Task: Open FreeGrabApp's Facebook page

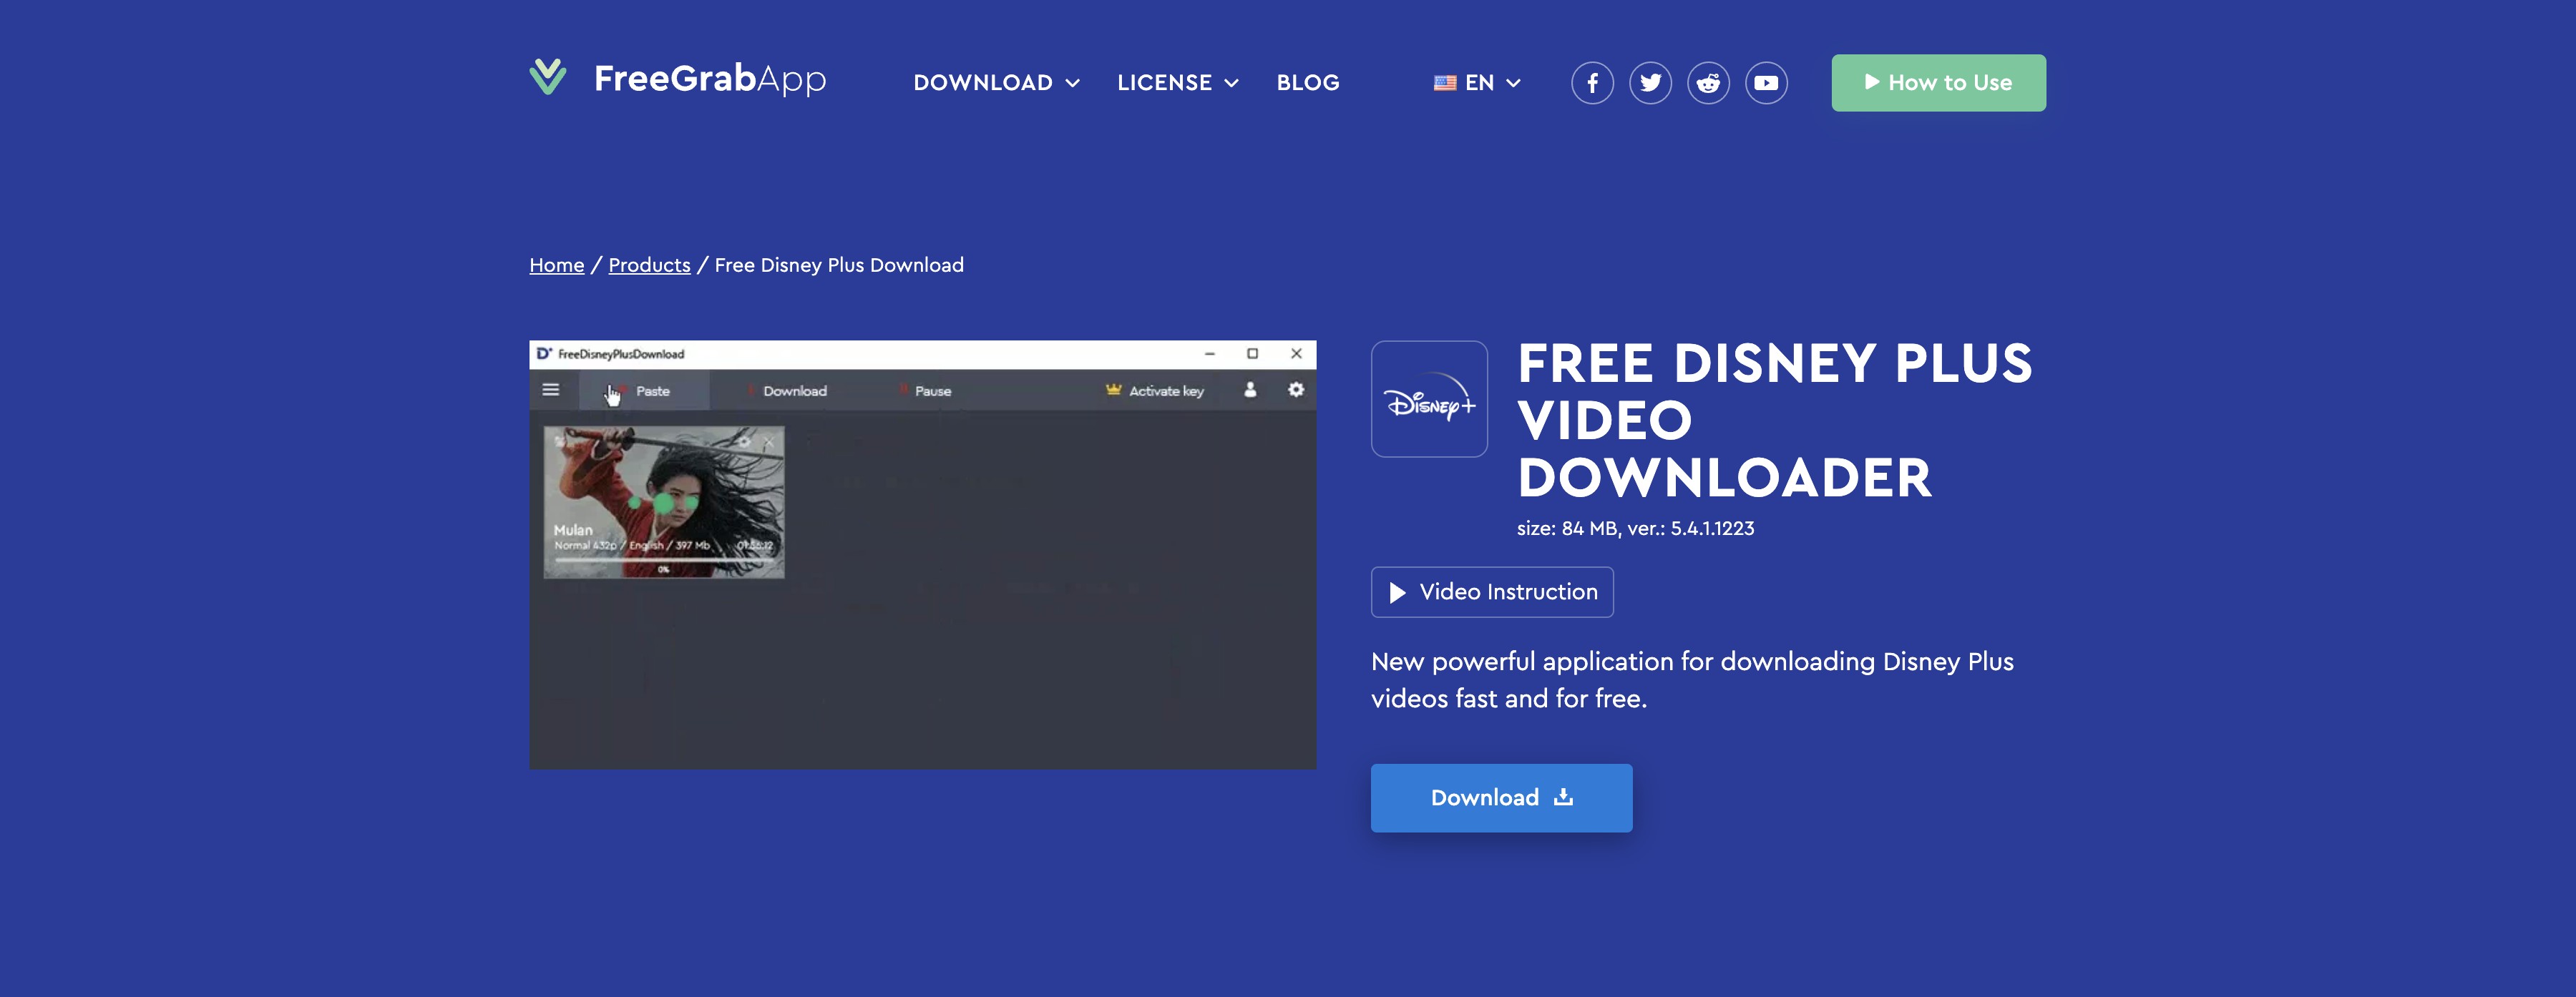Action: click(1592, 82)
